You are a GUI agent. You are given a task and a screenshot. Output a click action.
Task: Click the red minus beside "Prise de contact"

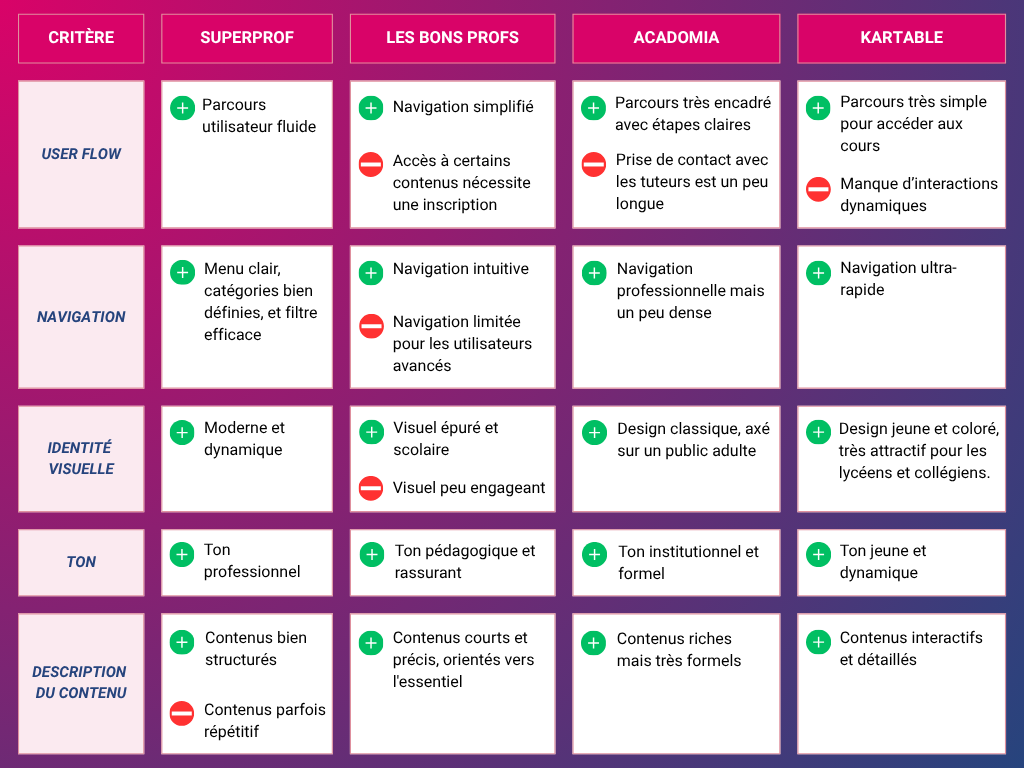pyautogui.click(x=594, y=163)
